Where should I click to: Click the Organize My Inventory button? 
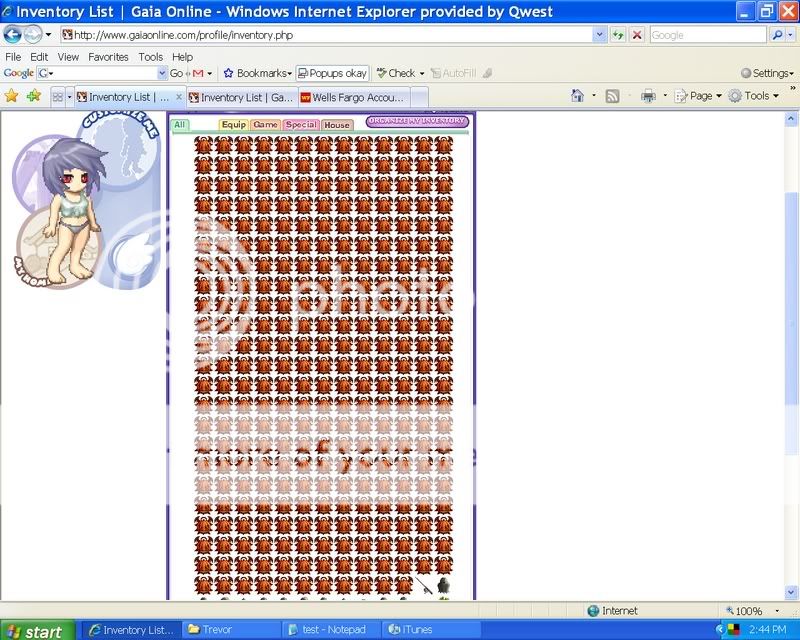[x=417, y=121]
